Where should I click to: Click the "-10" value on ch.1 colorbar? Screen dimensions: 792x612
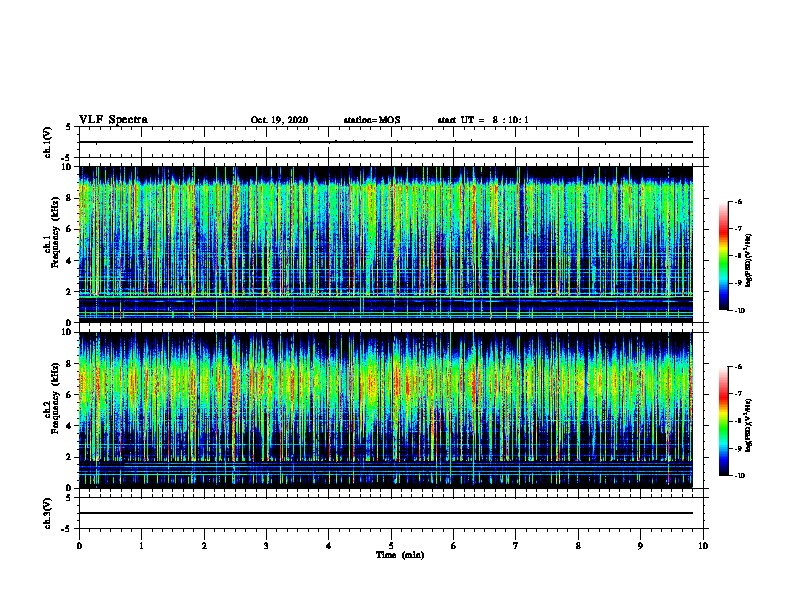(739, 310)
